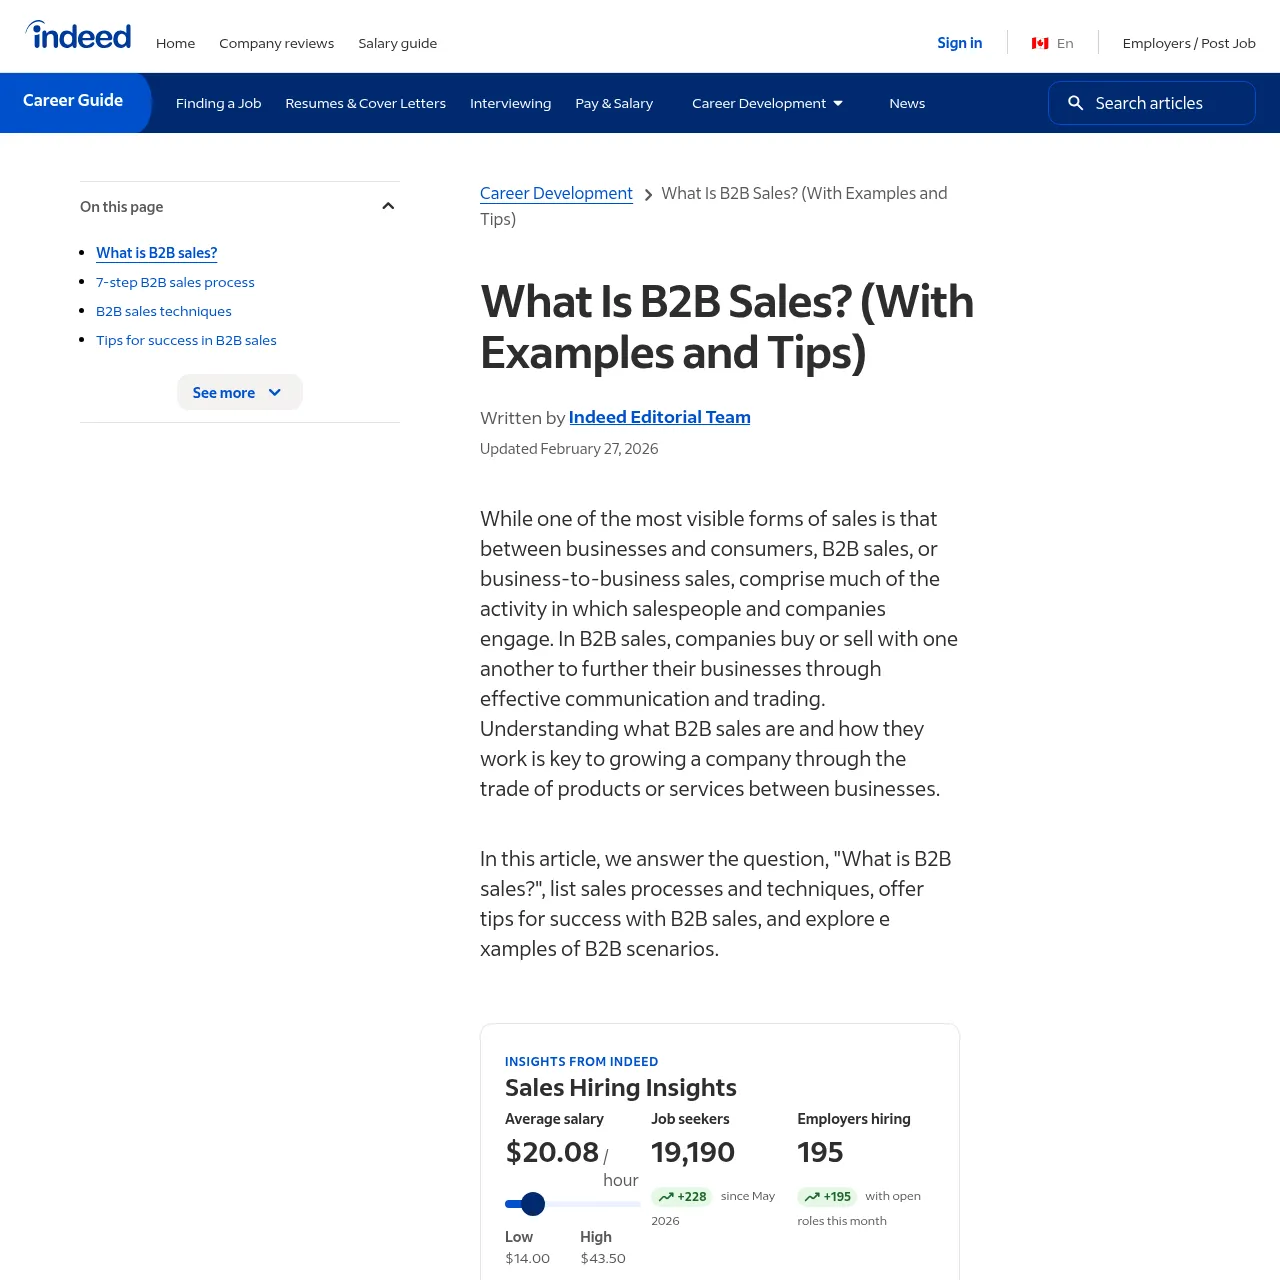1280x1280 pixels.
Task: Click the average salary slider handle
Action: [x=533, y=1204]
